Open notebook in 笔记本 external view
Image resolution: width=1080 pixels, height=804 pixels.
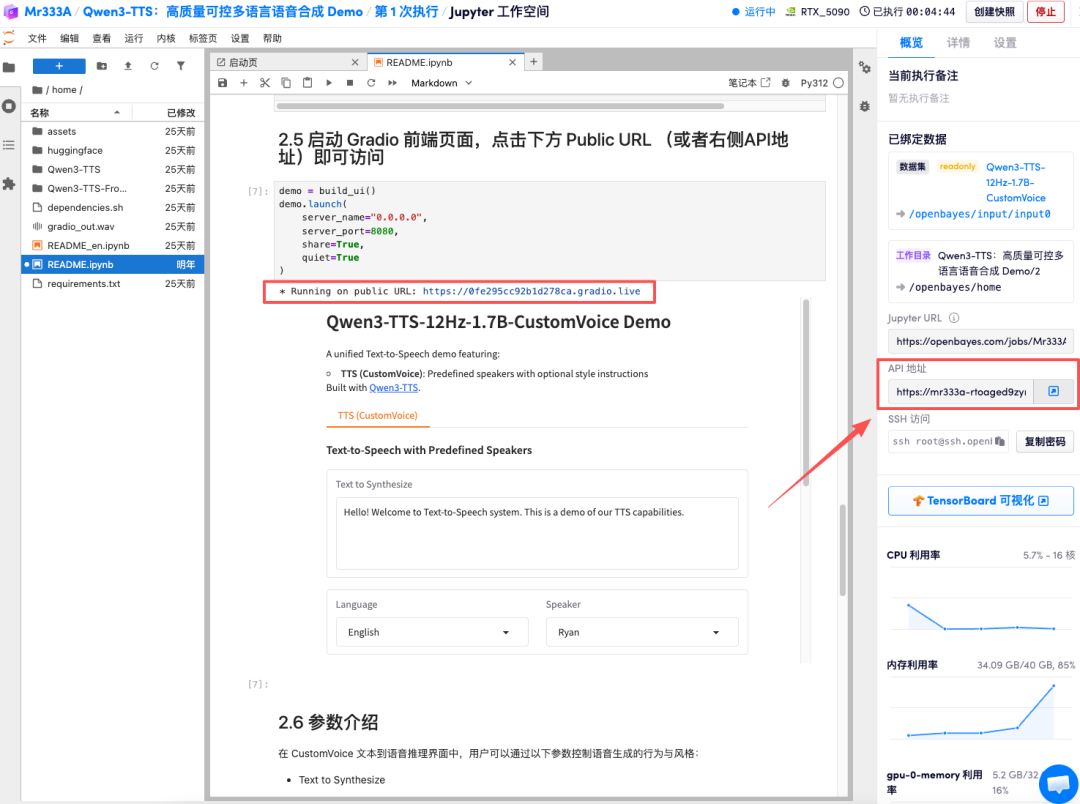click(x=749, y=83)
